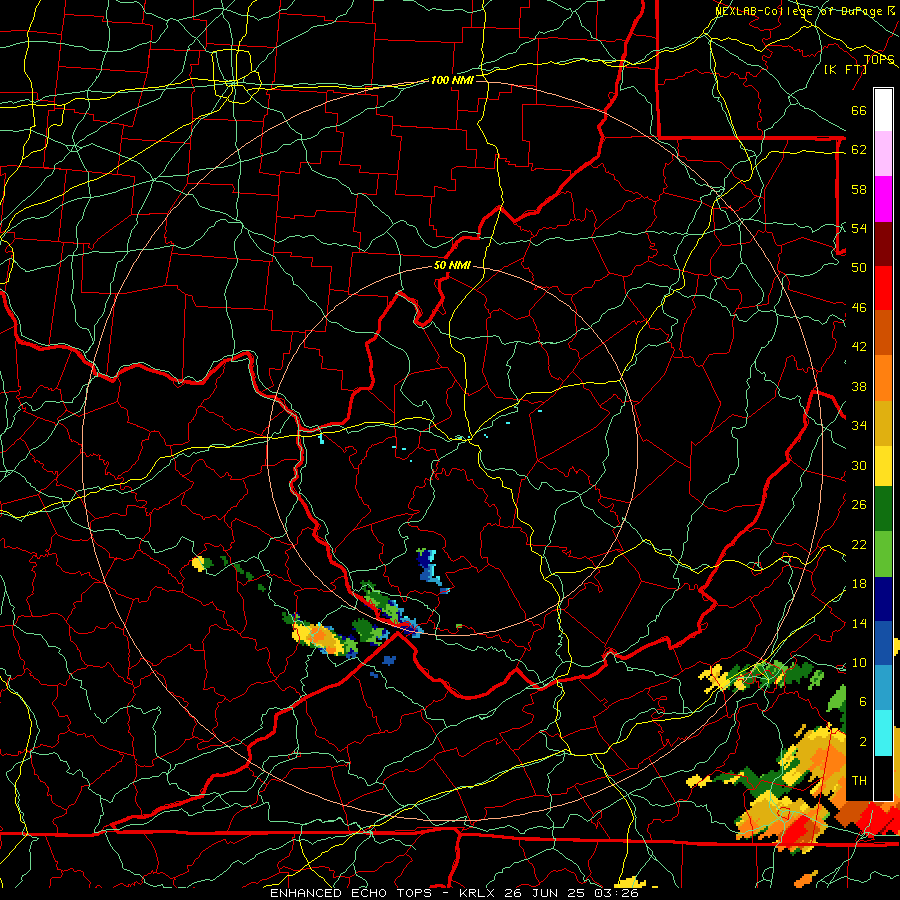Viewport: 900px width, 900px height.
Task: Click the TOPS legend title
Action: click(879, 60)
